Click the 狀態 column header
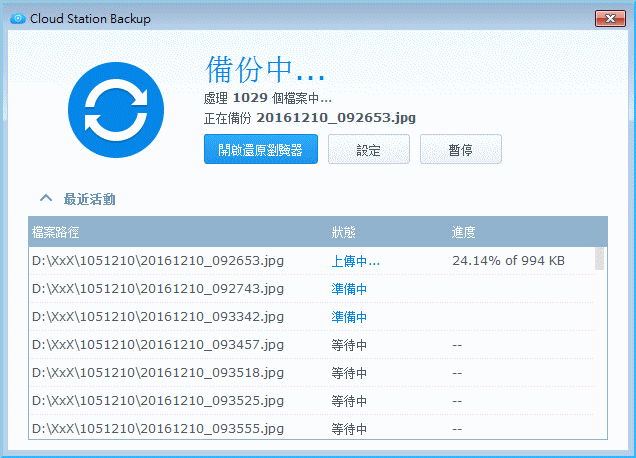 tap(344, 232)
